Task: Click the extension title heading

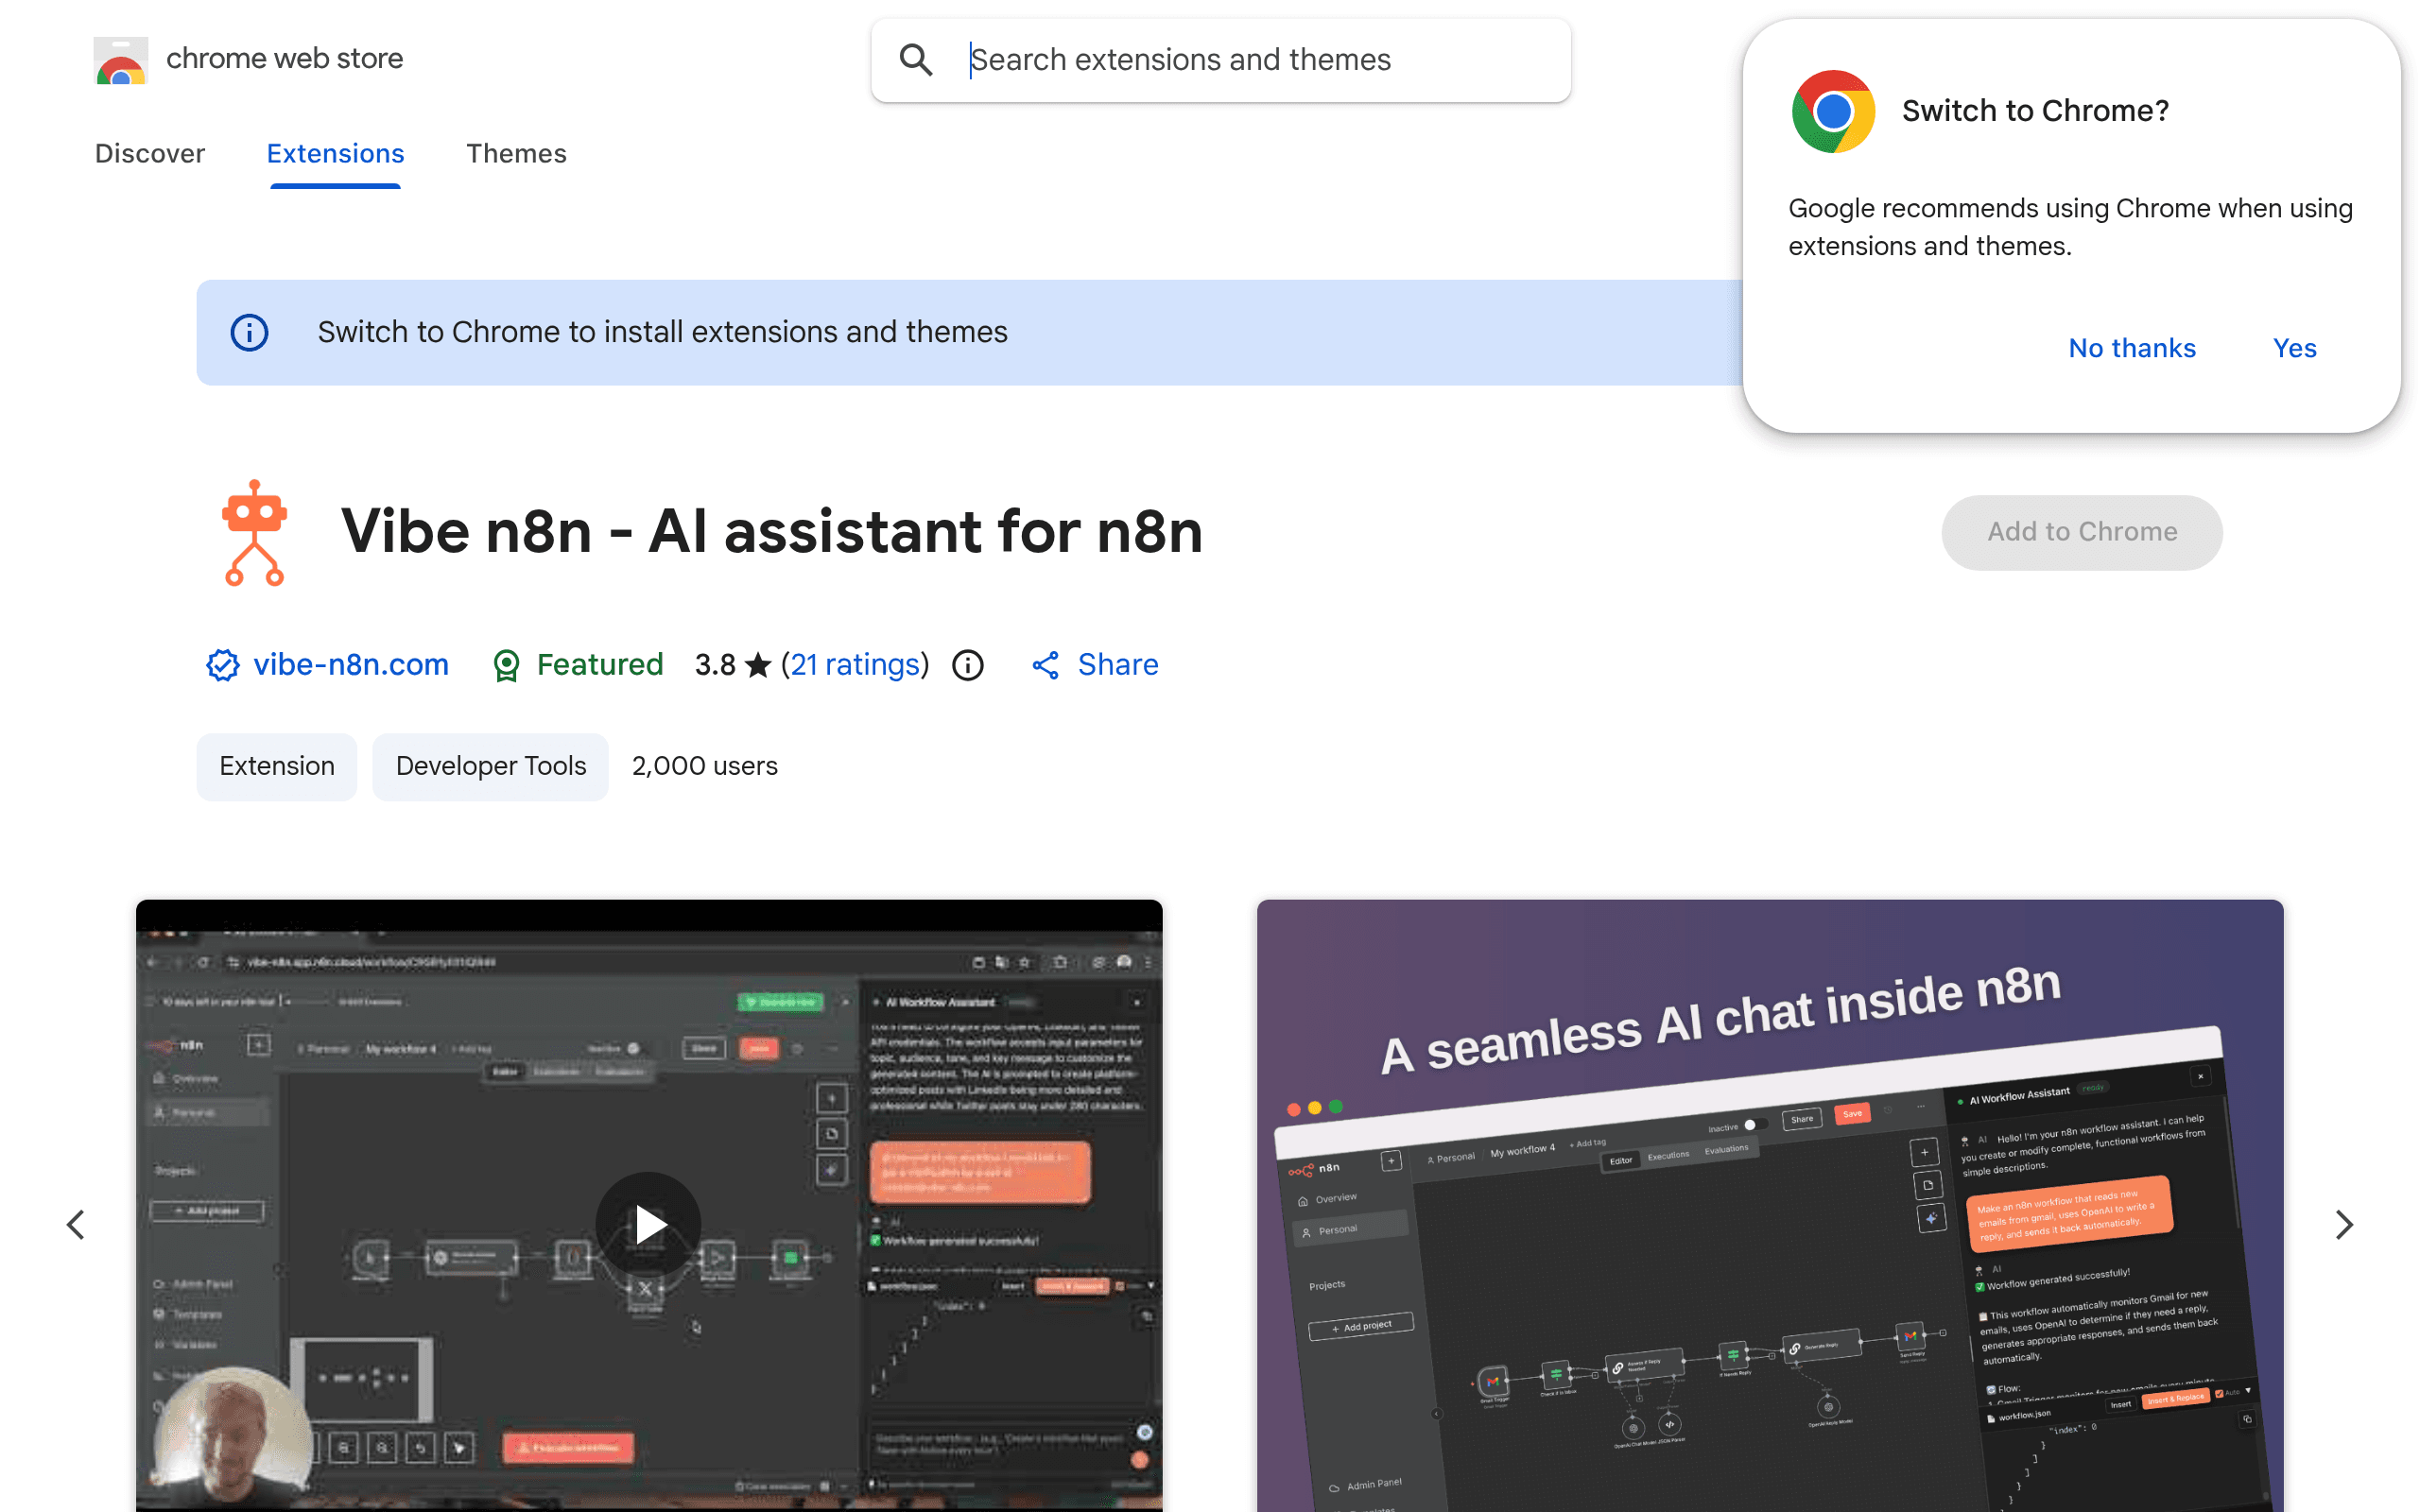Action: (772, 531)
